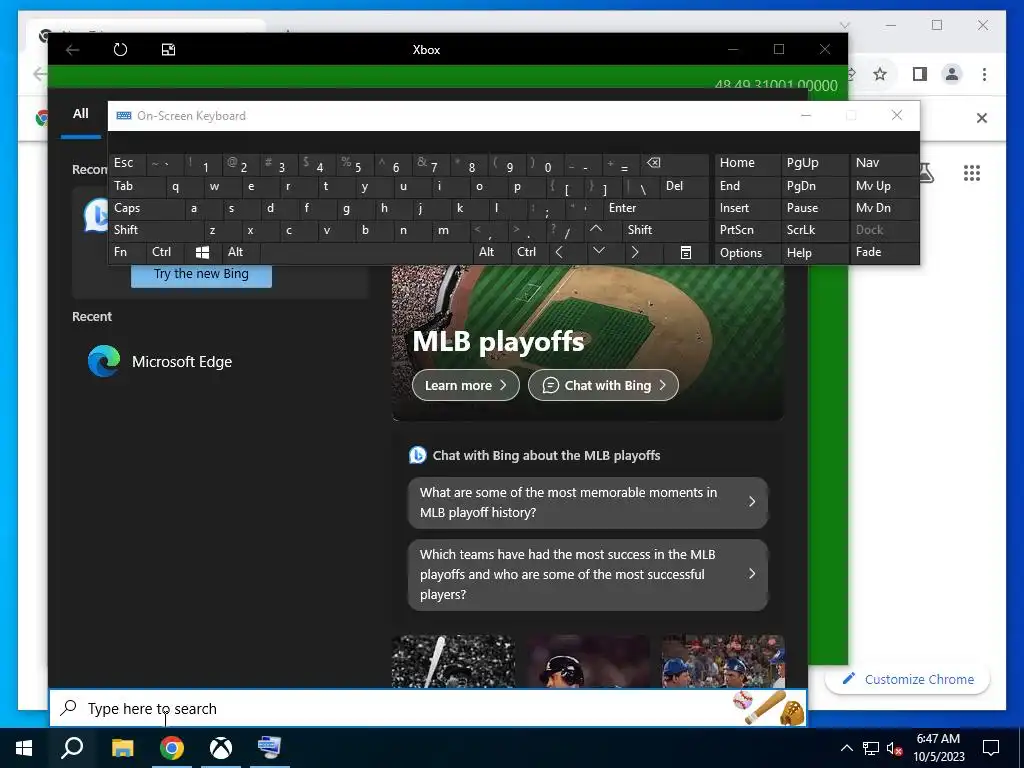Select the All search tab
The image size is (1024, 768).
pos(80,114)
